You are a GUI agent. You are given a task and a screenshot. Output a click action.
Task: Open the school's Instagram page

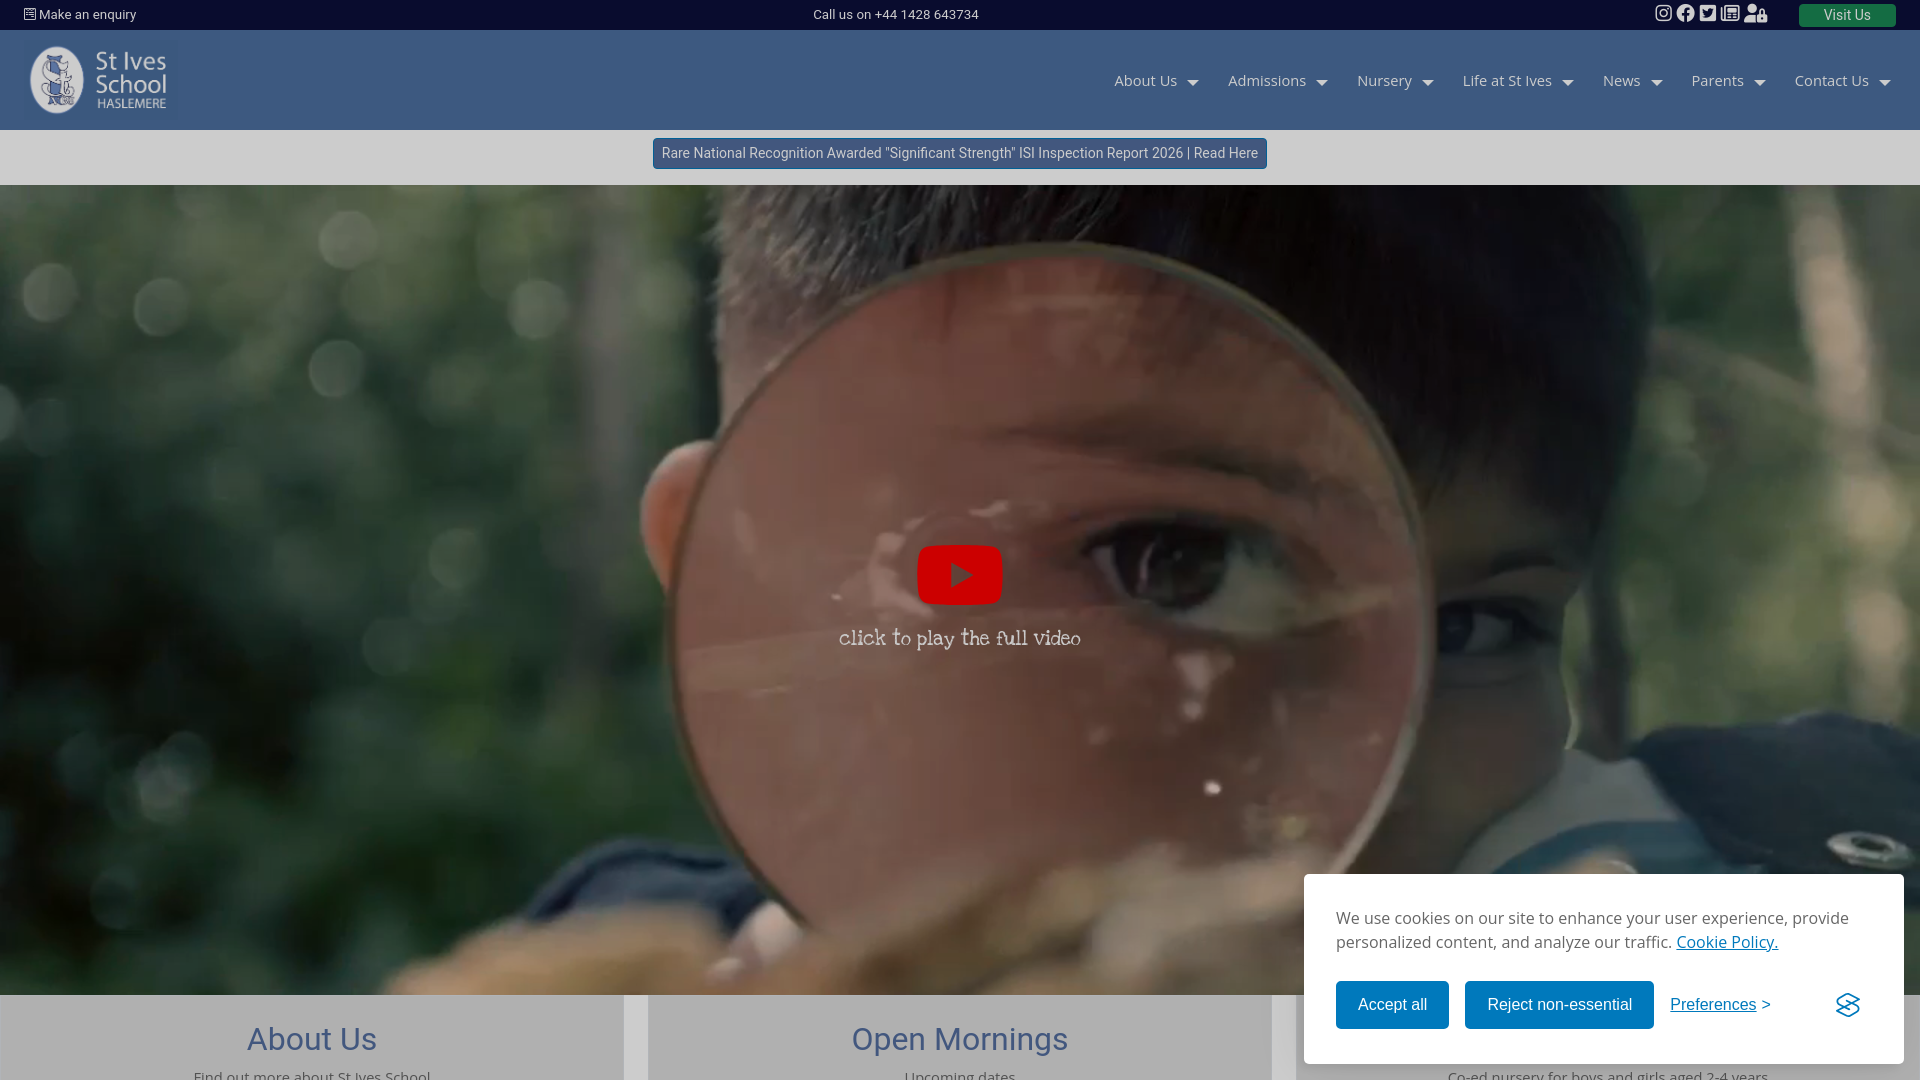[1663, 14]
